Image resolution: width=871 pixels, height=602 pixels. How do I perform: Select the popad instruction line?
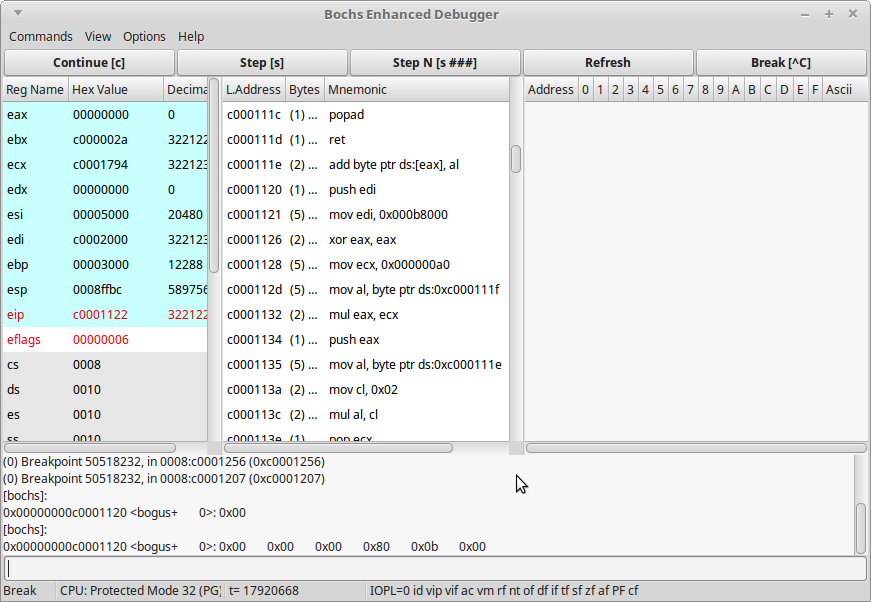[366, 114]
